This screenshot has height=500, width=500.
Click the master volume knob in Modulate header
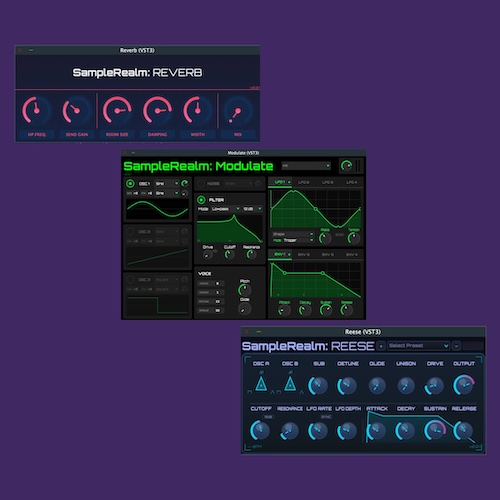click(x=347, y=166)
